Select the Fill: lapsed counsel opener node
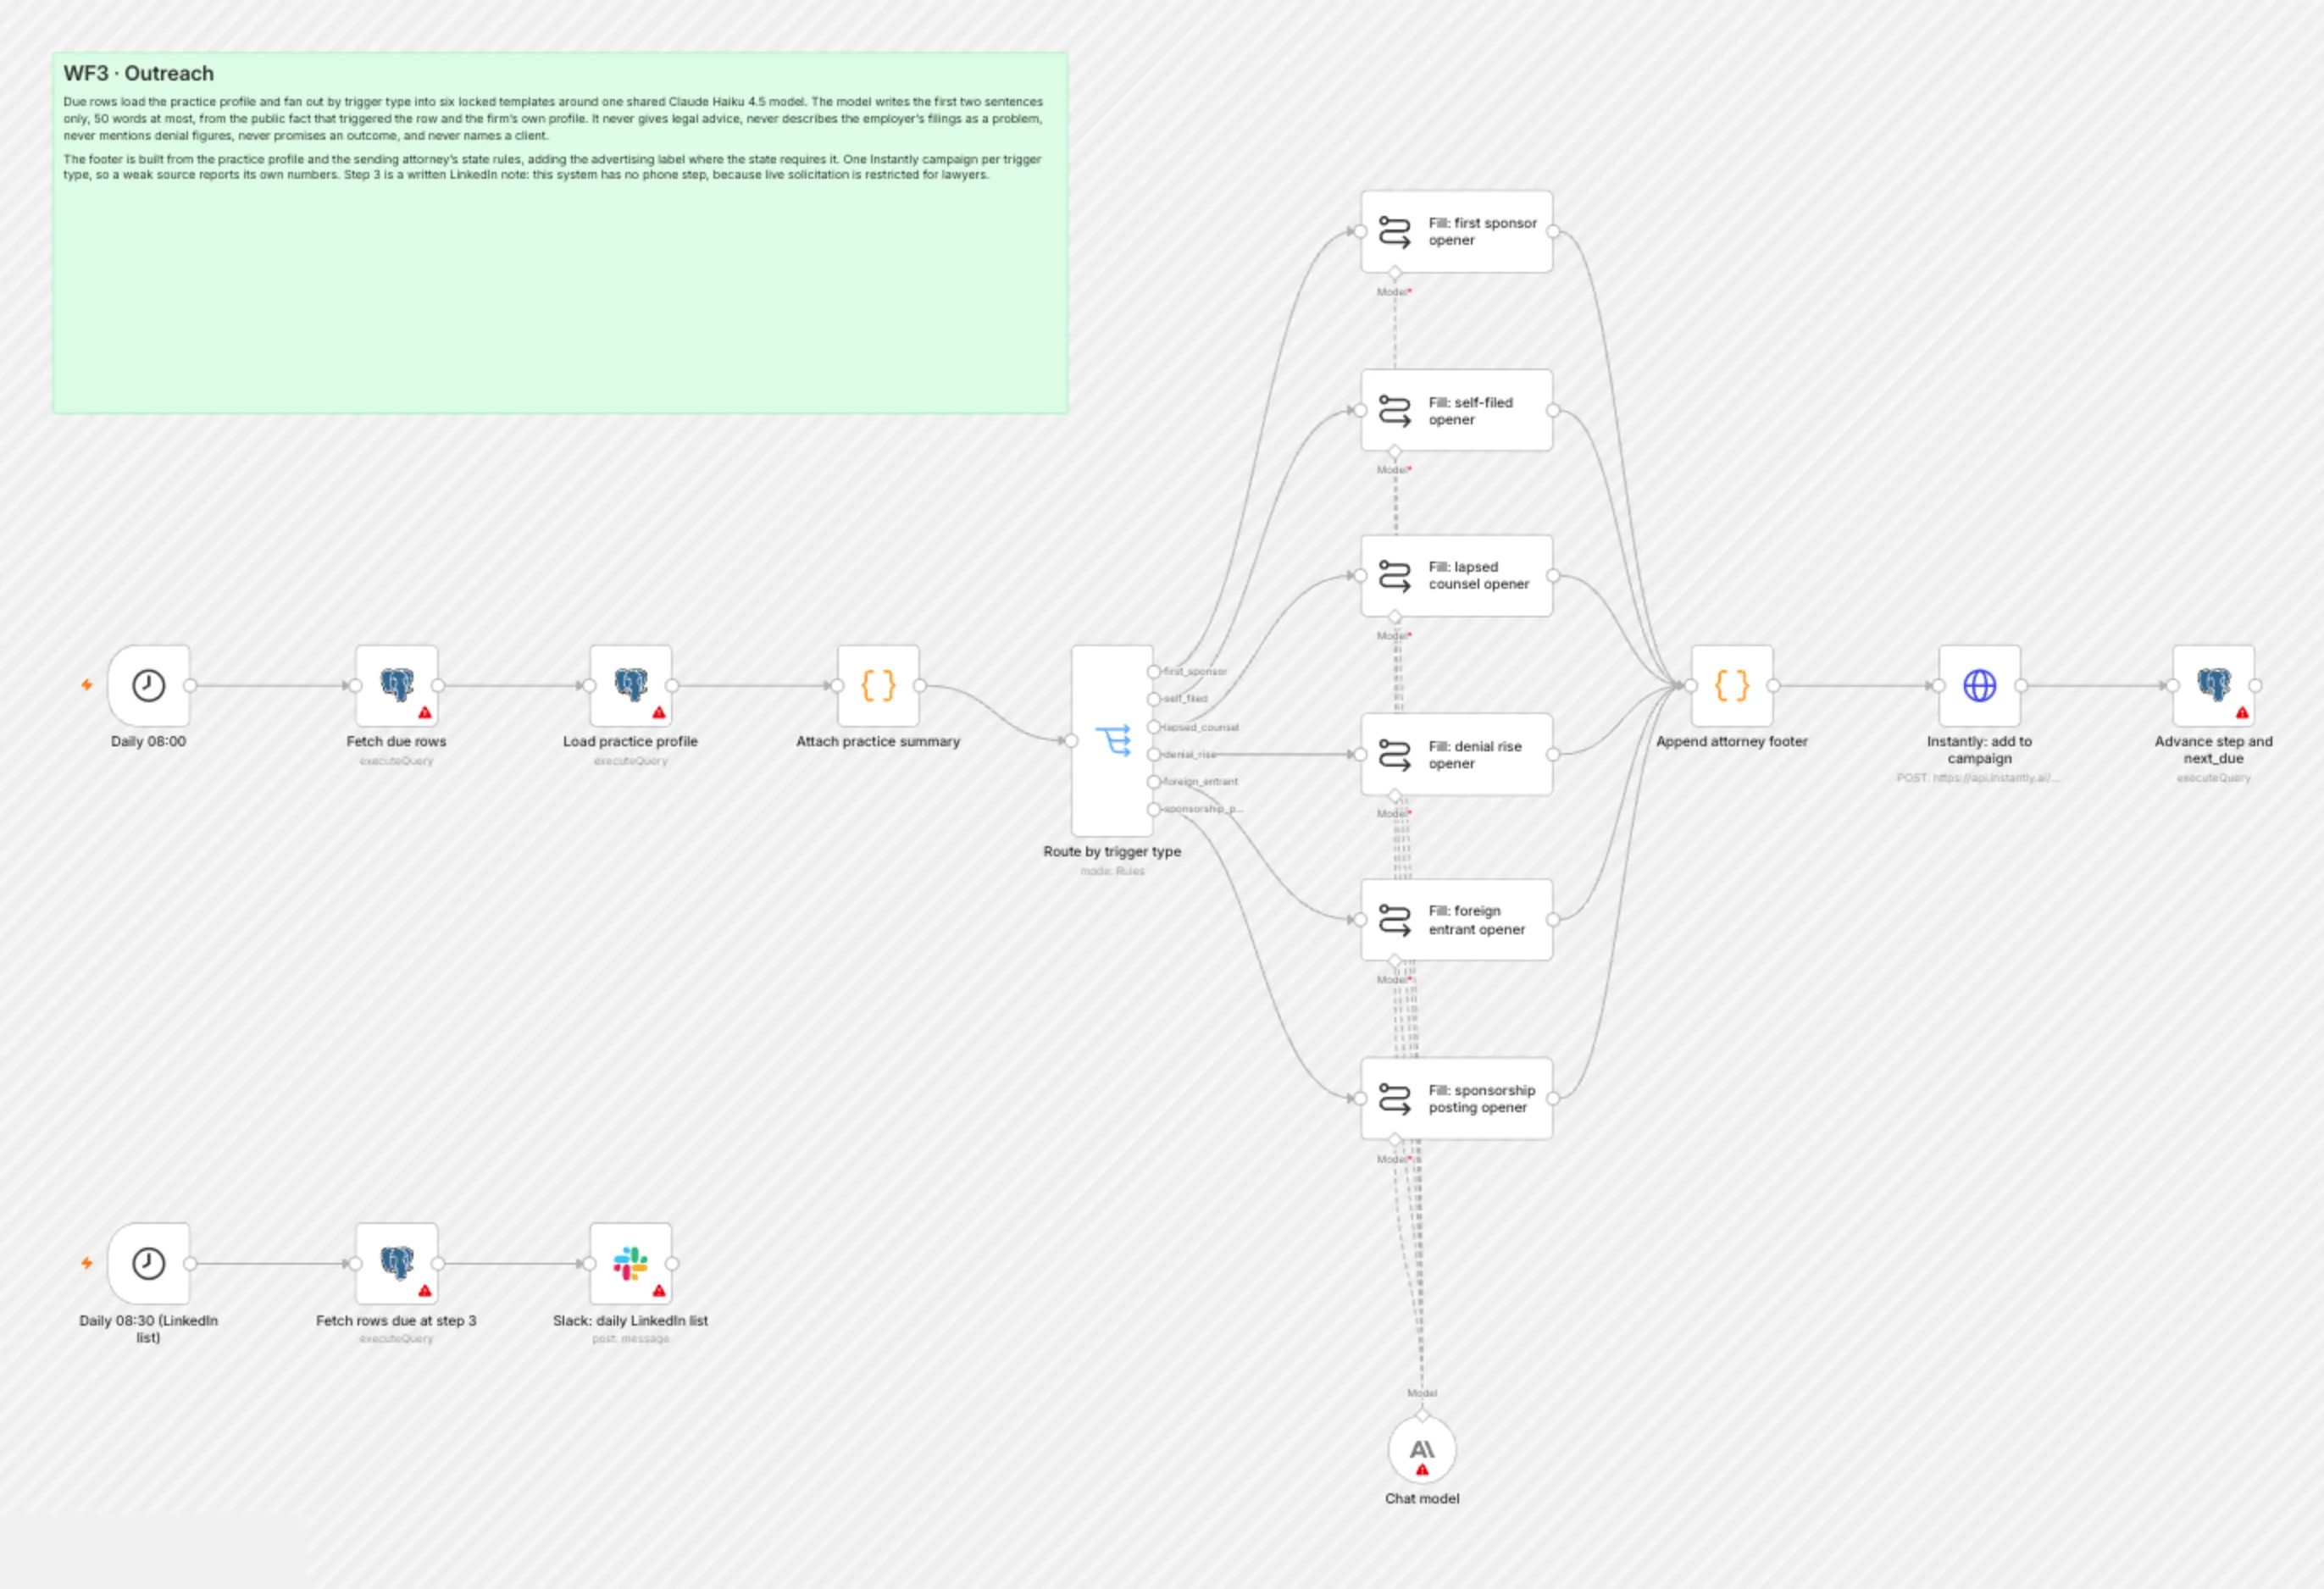Image resolution: width=2324 pixels, height=1589 pixels. (1456, 575)
